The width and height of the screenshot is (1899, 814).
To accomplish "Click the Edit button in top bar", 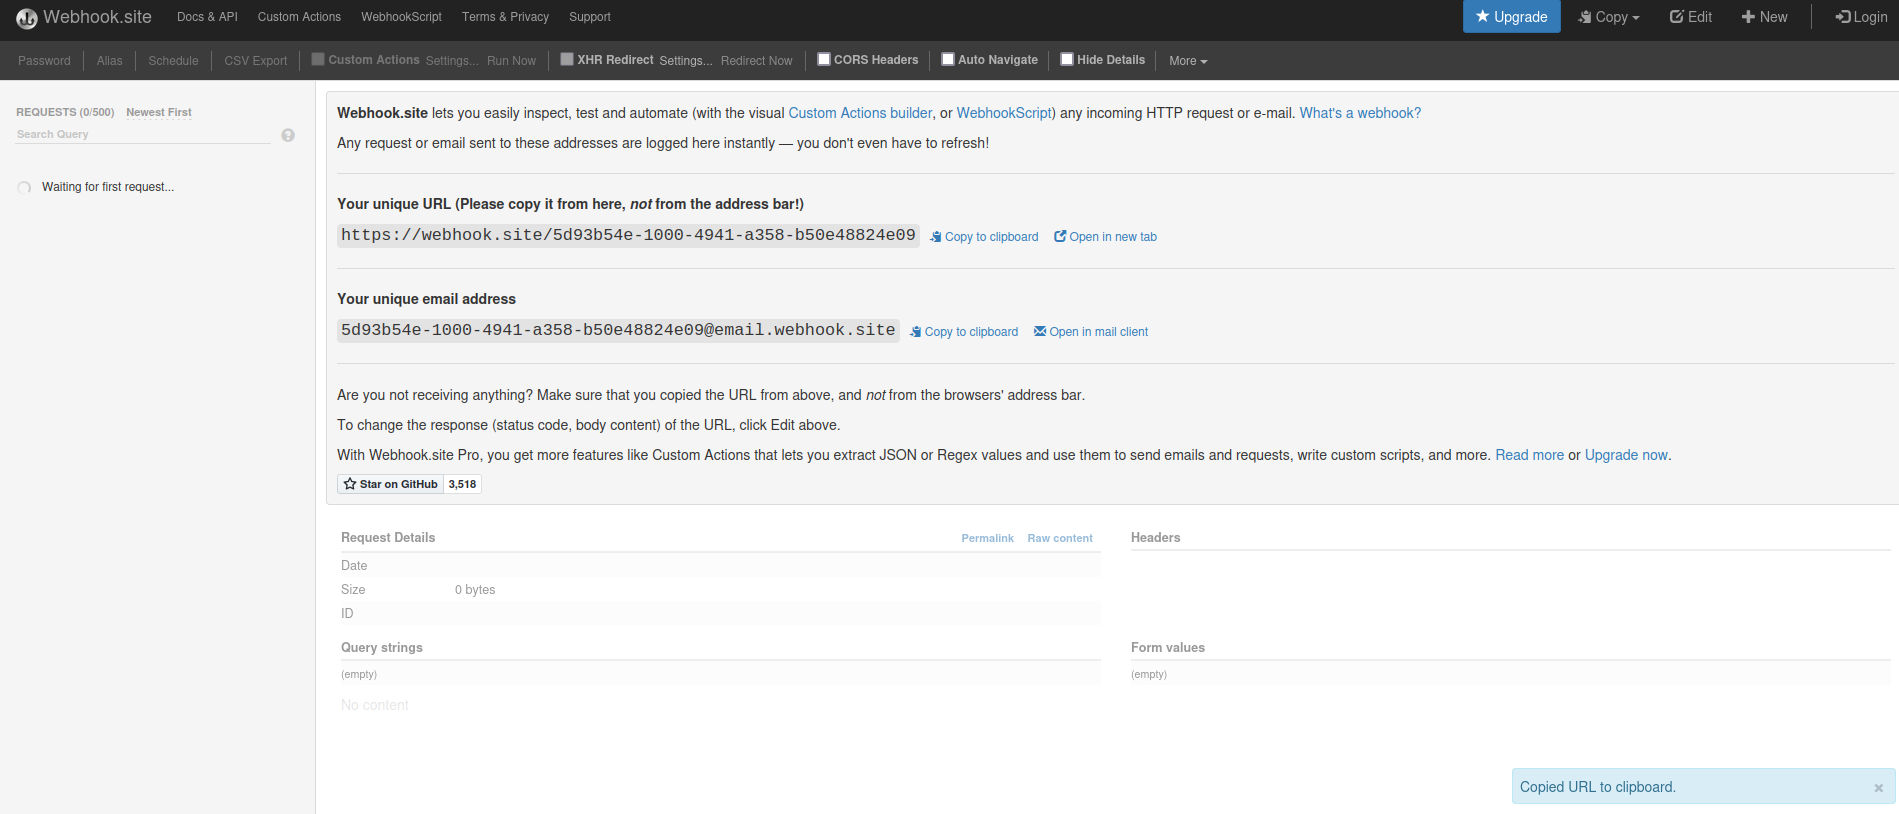I will pos(1691,17).
